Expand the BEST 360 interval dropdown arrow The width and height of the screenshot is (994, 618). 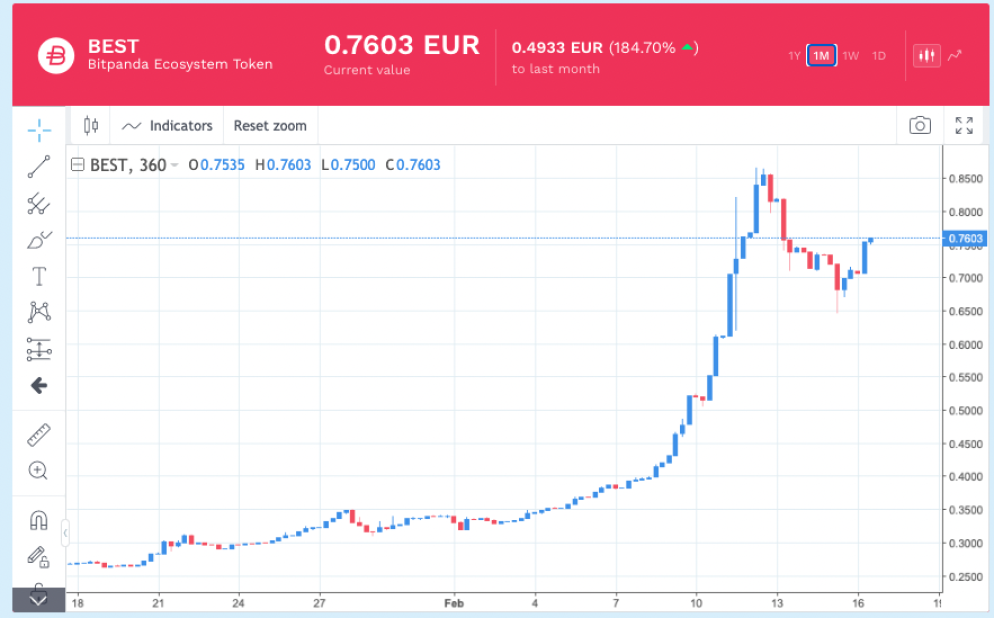[x=174, y=165]
